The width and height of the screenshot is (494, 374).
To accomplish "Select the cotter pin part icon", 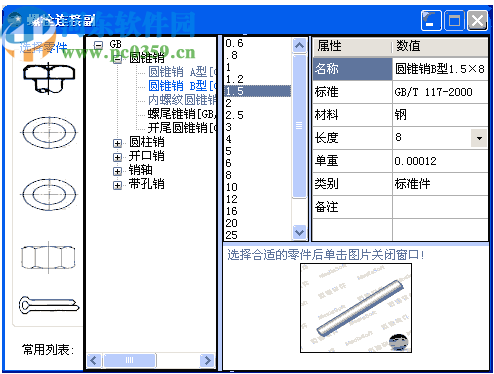I will point(49,305).
